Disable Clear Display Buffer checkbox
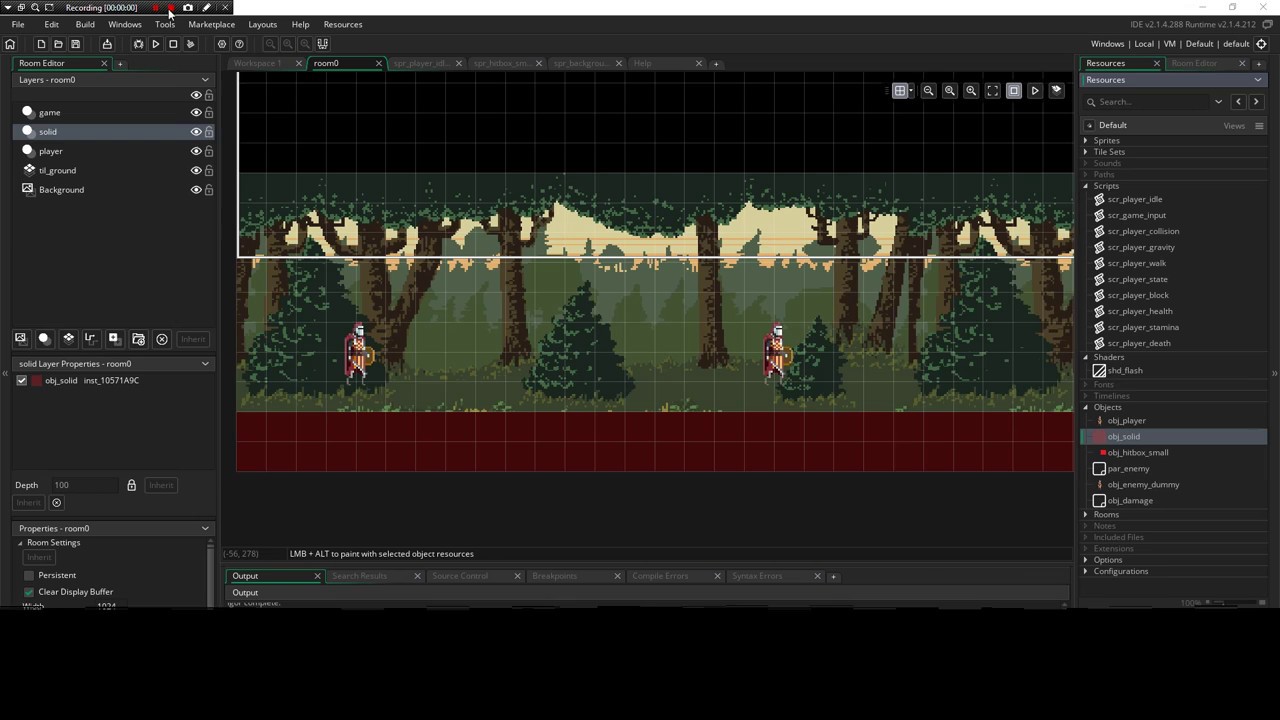Viewport: 1280px width, 720px height. tap(29, 592)
